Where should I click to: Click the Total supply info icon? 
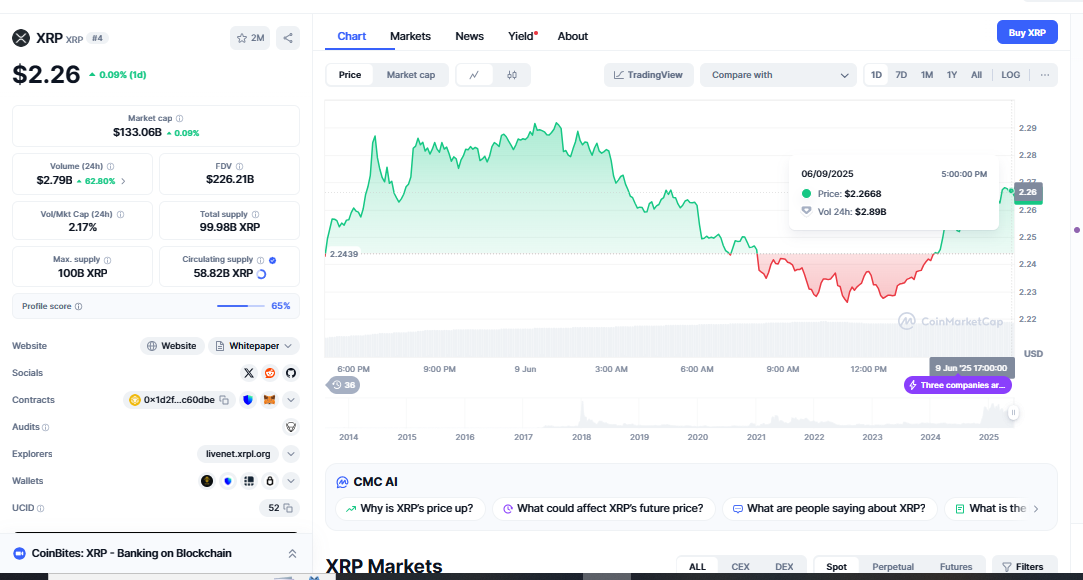click(255, 215)
